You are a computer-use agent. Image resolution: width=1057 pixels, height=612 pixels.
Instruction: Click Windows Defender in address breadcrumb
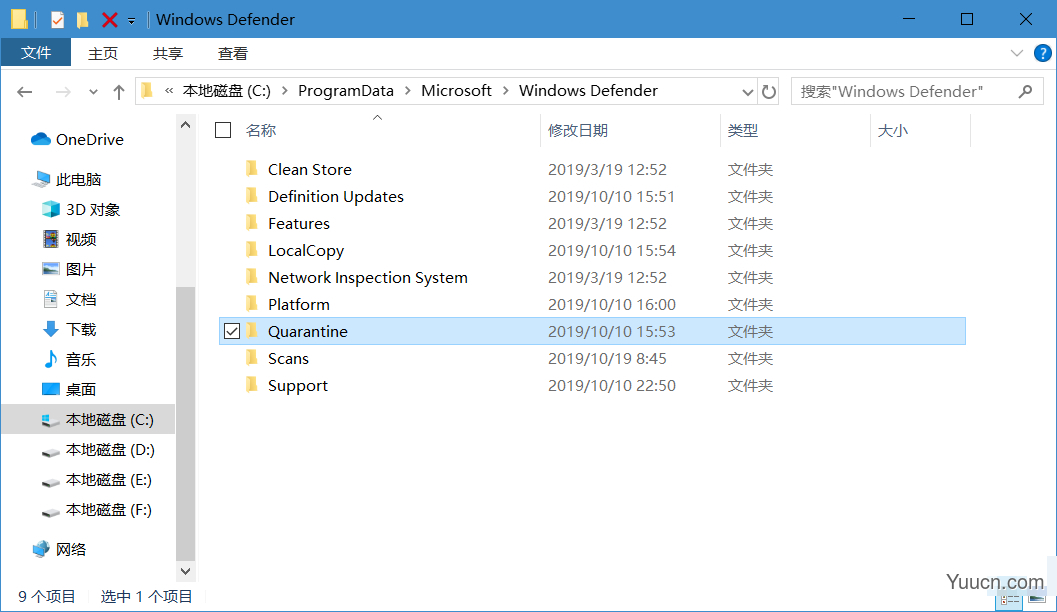click(x=588, y=90)
